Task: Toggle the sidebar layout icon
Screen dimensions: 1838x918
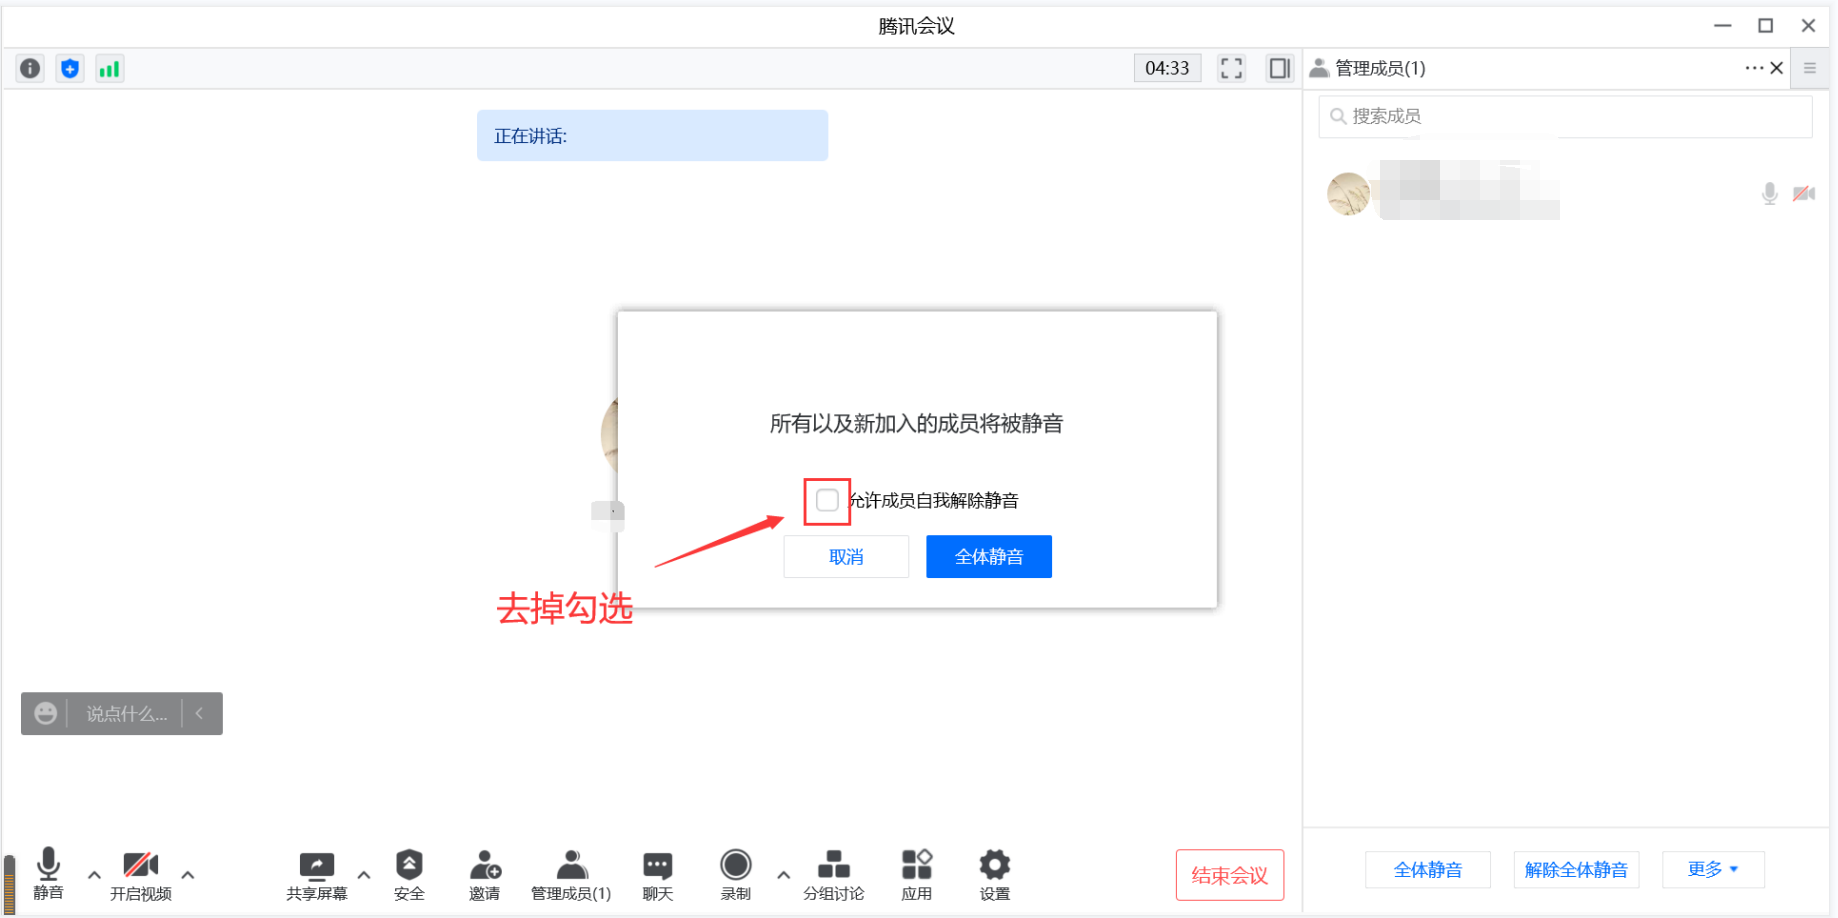Action: pyautogui.click(x=1279, y=68)
